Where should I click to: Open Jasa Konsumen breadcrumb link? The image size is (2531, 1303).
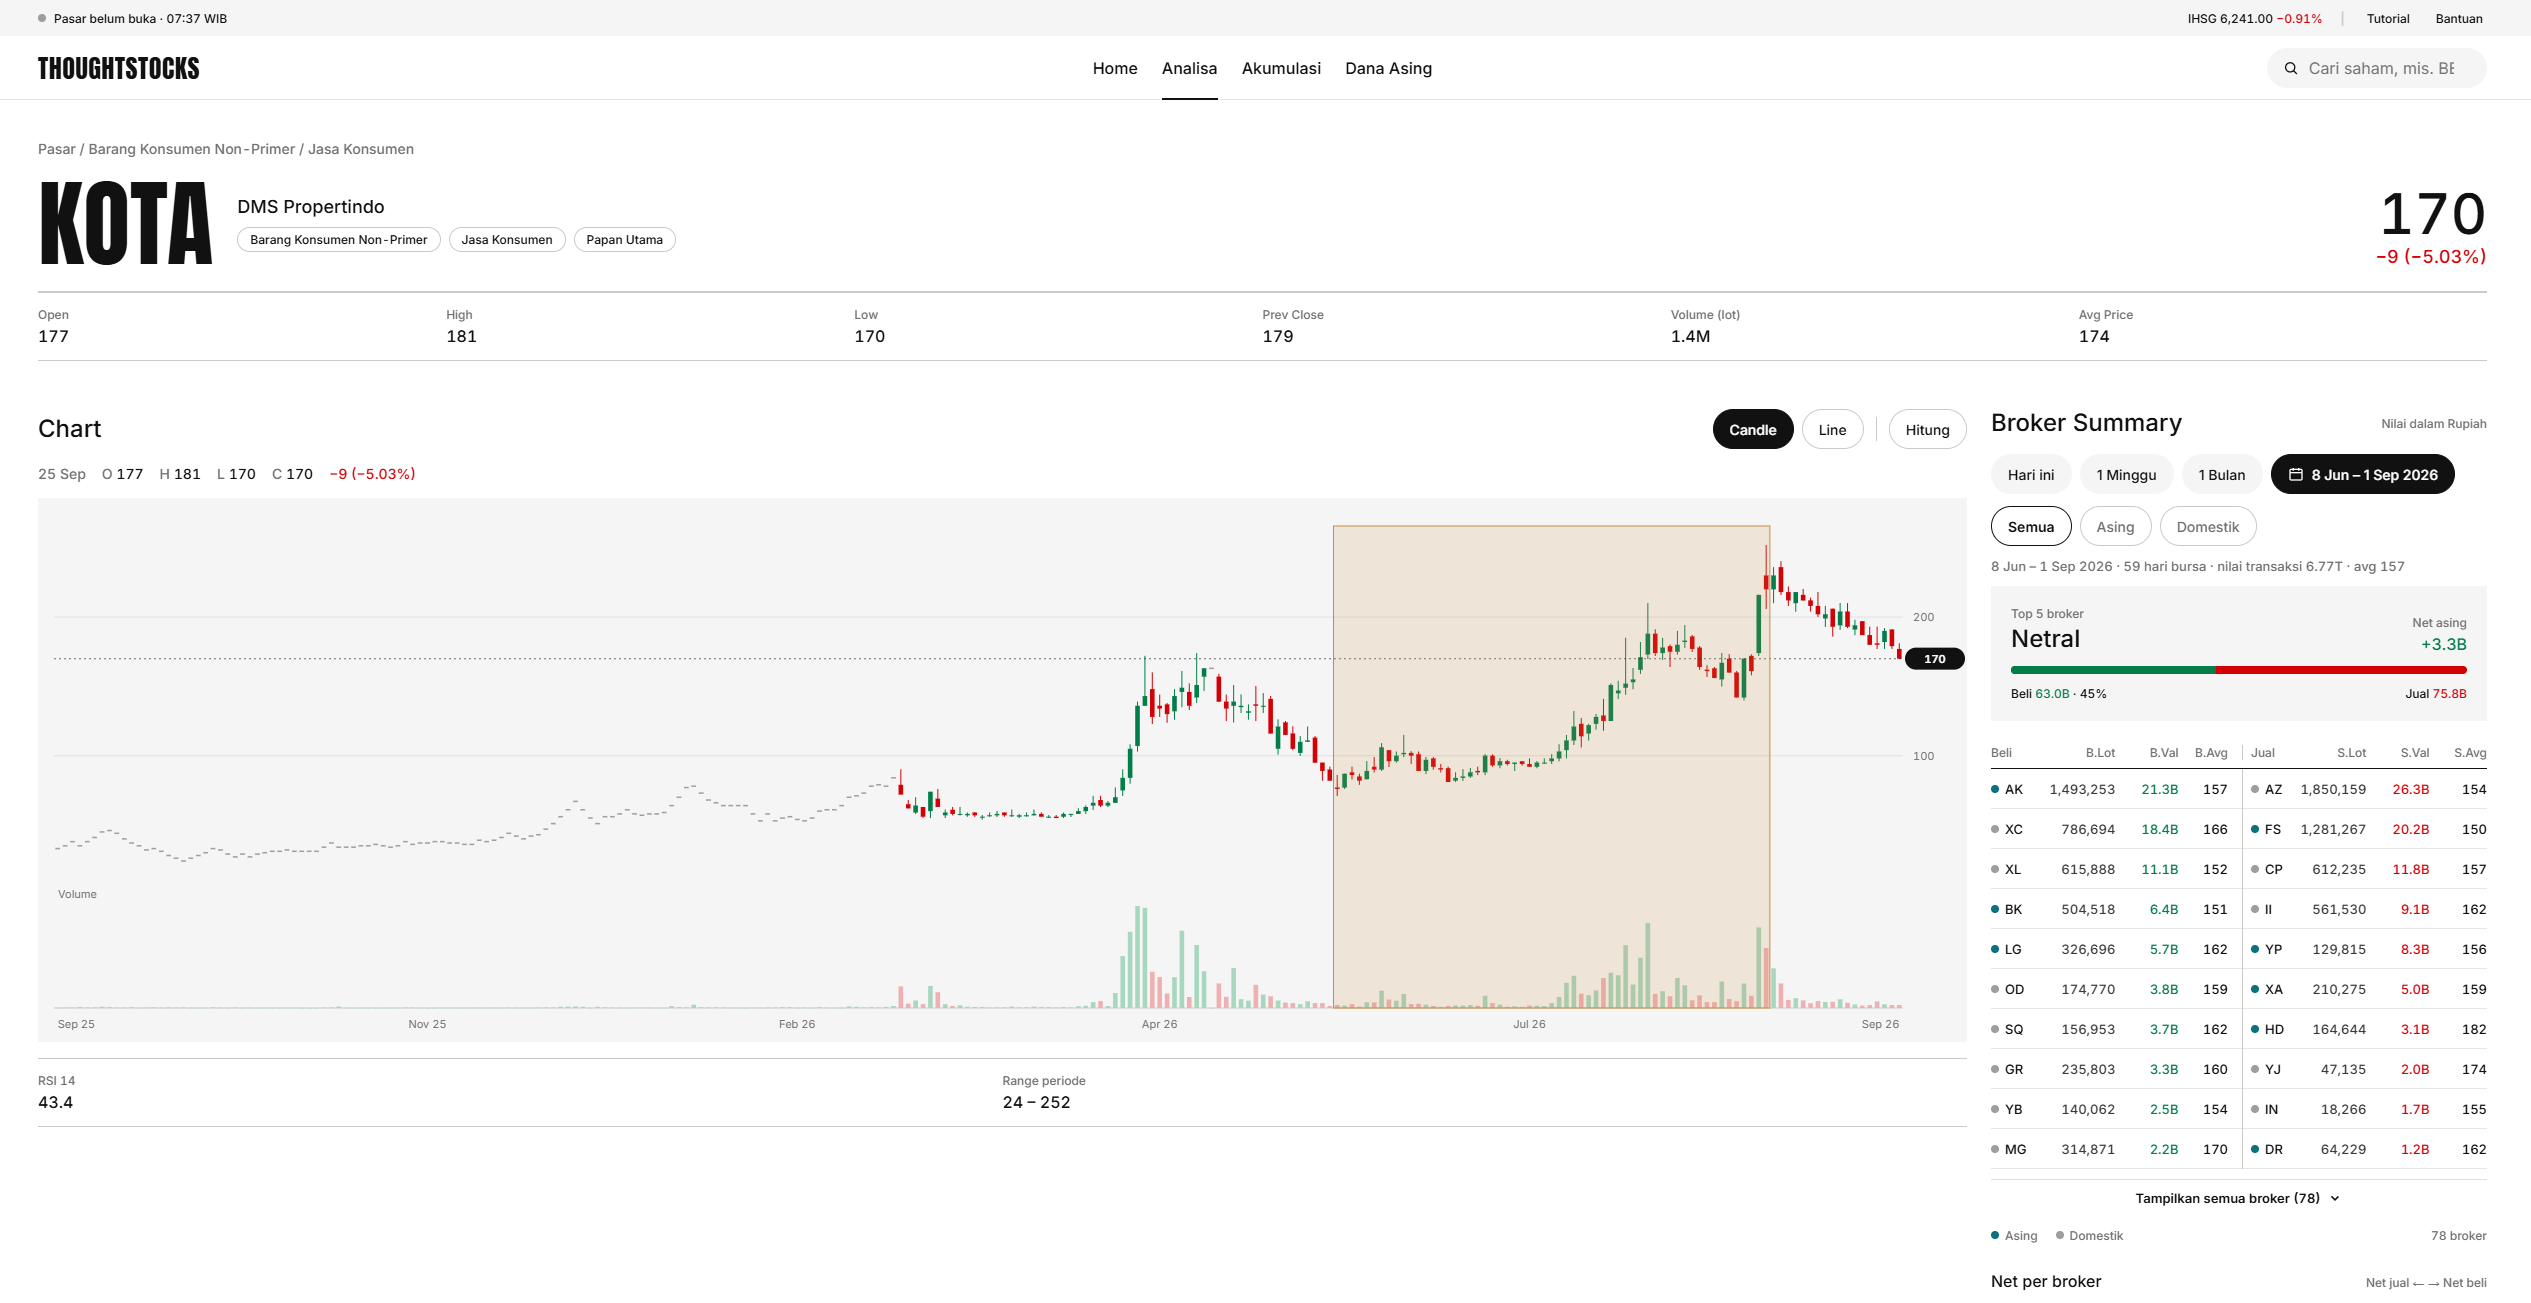[361, 149]
